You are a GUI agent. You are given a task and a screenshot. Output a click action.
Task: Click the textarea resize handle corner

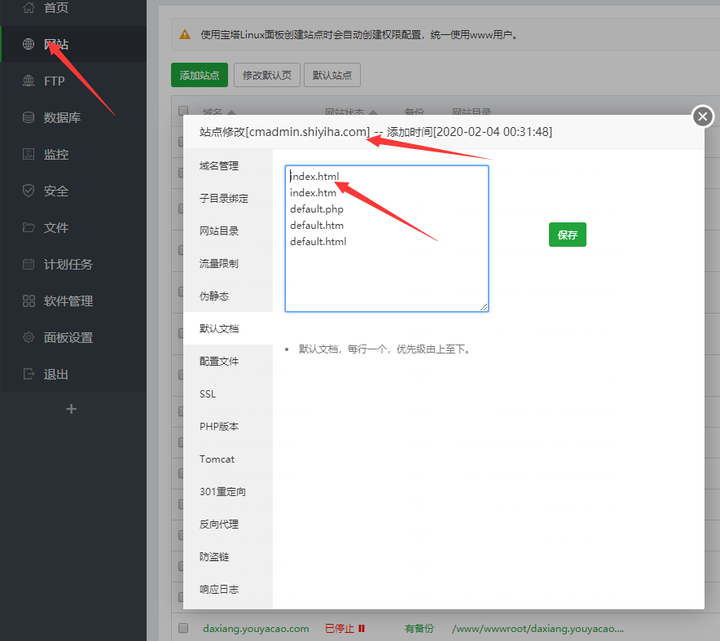pyautogui.click(x=484, y=307)
